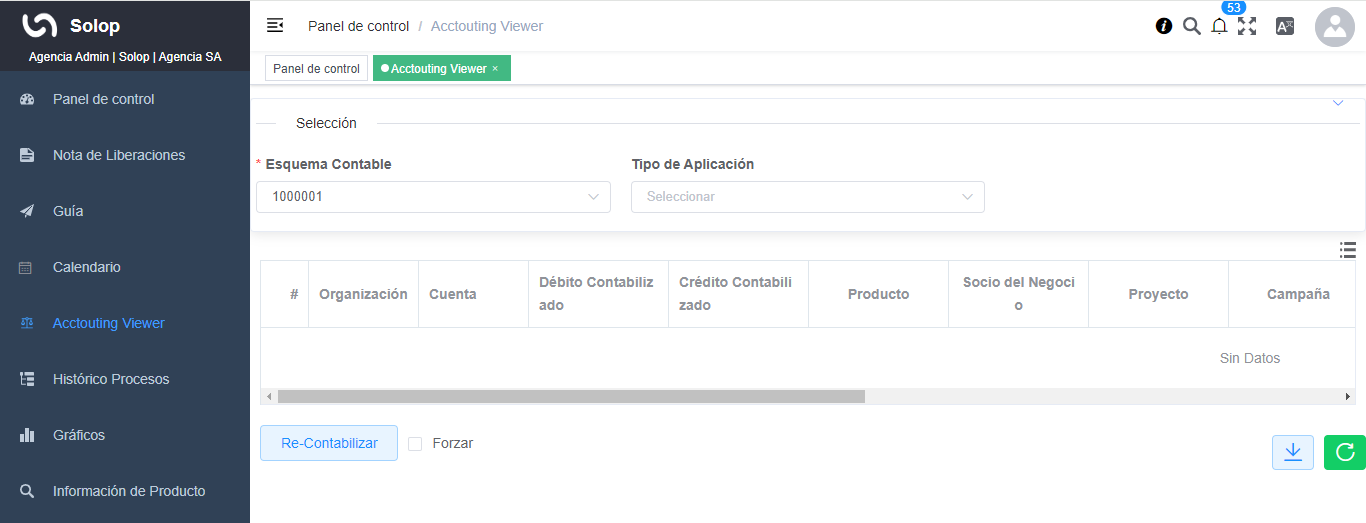1366x523 pixels.
Task: Open the language translation icon
Action: tap(1285, 27)
